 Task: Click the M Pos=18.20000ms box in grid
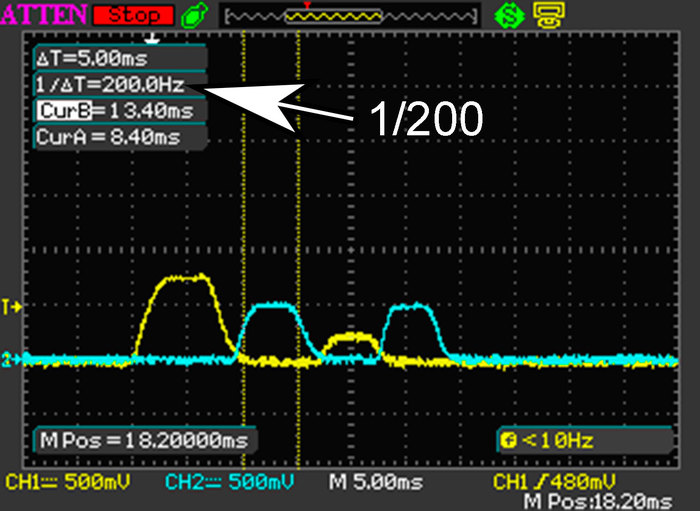(x=145, y=441)
